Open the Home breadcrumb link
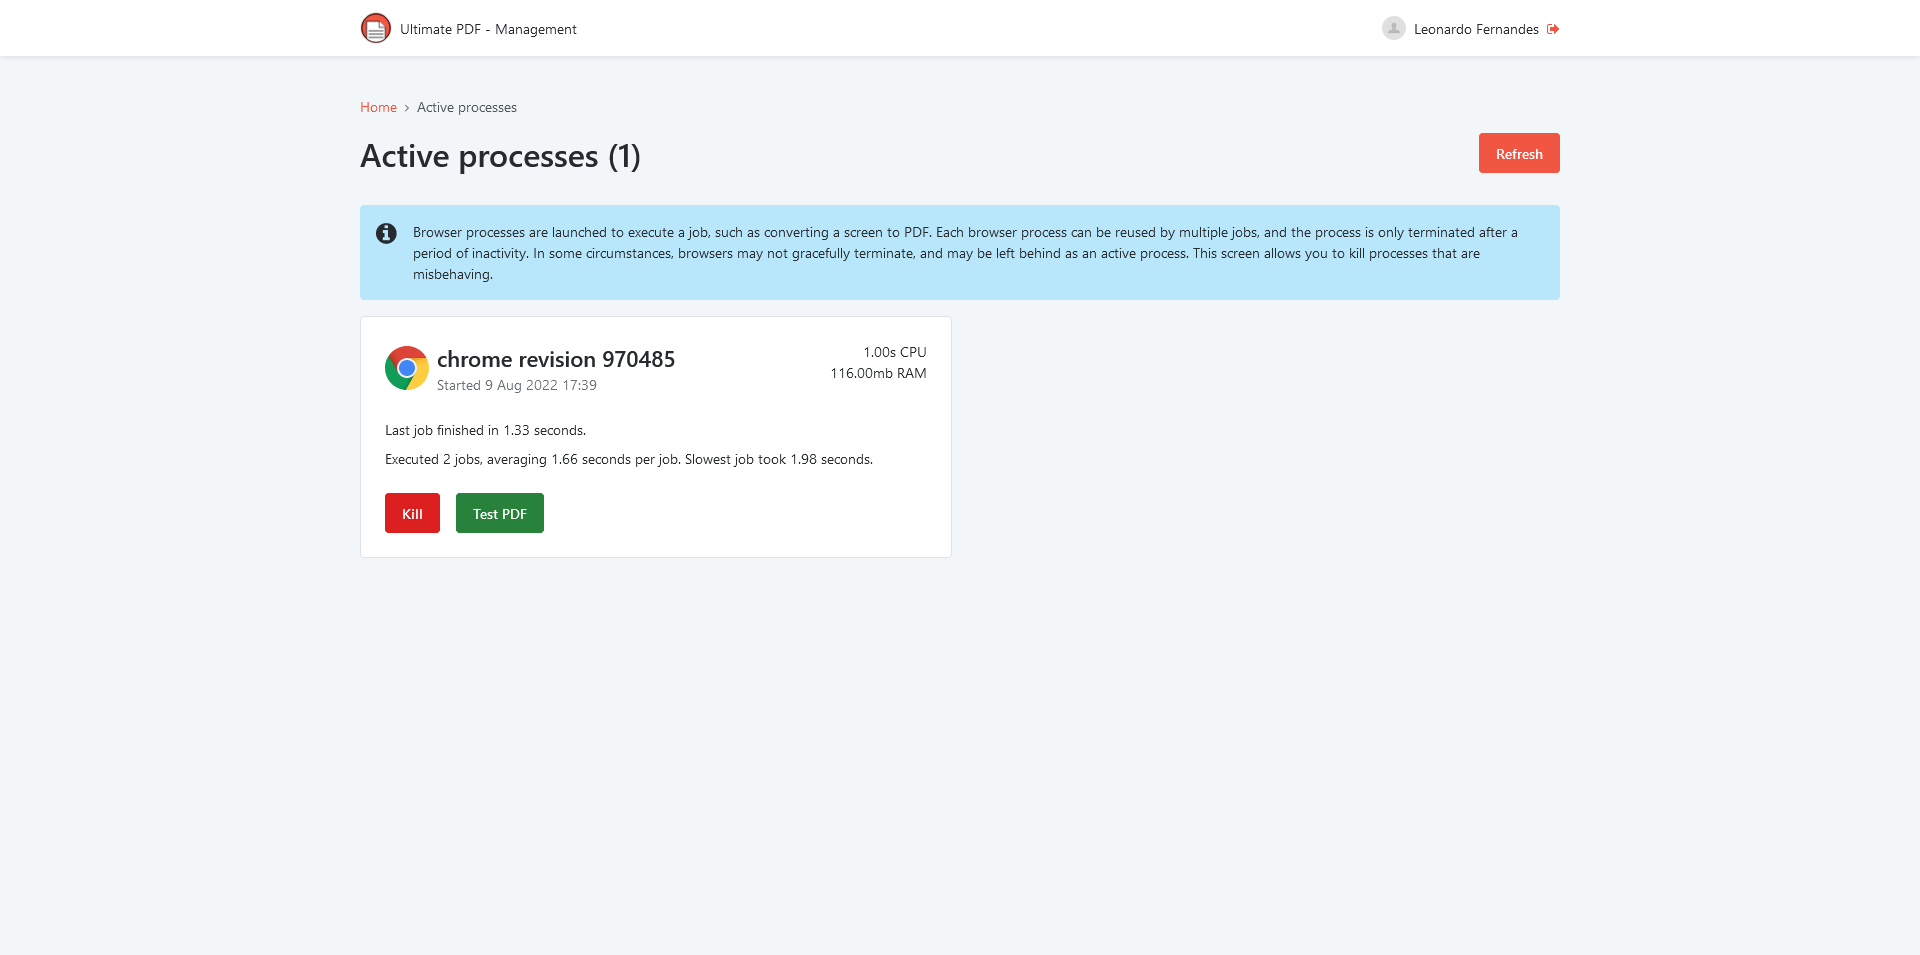The width and height of the screenshot is (1920, 955). click(x=378, y=107)
